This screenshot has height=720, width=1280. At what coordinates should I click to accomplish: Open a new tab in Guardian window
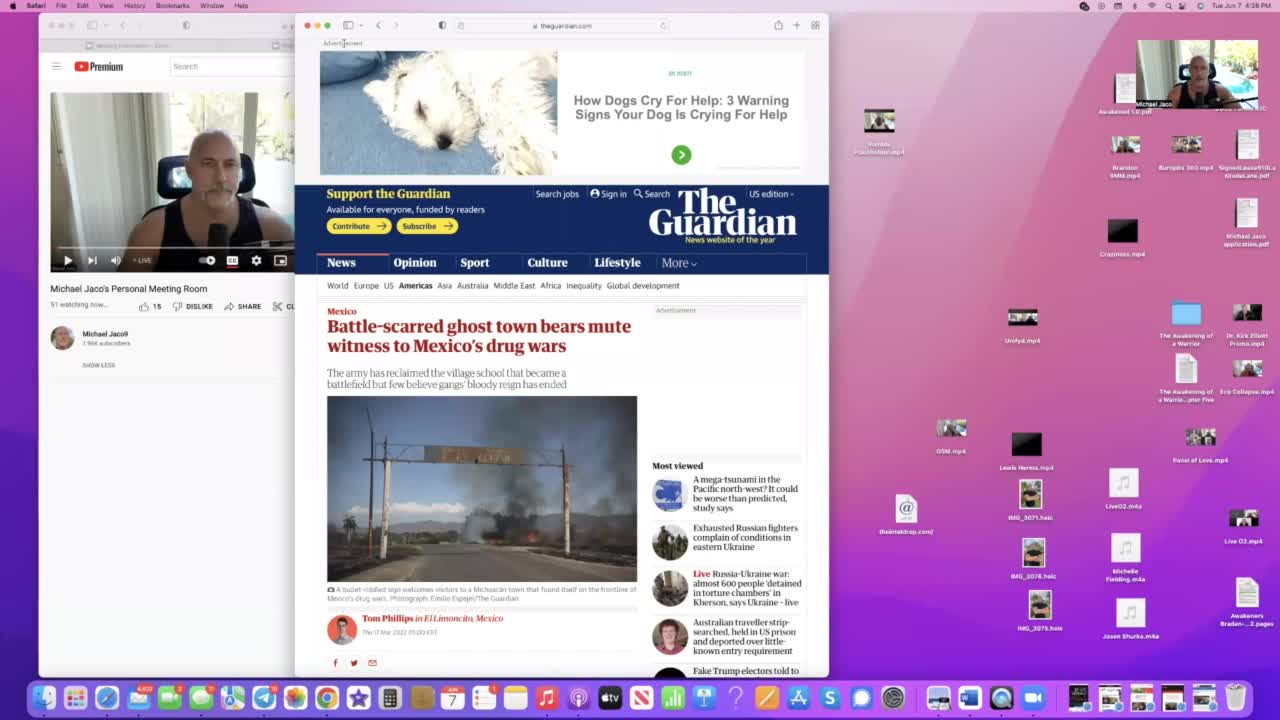pos(797,25)
